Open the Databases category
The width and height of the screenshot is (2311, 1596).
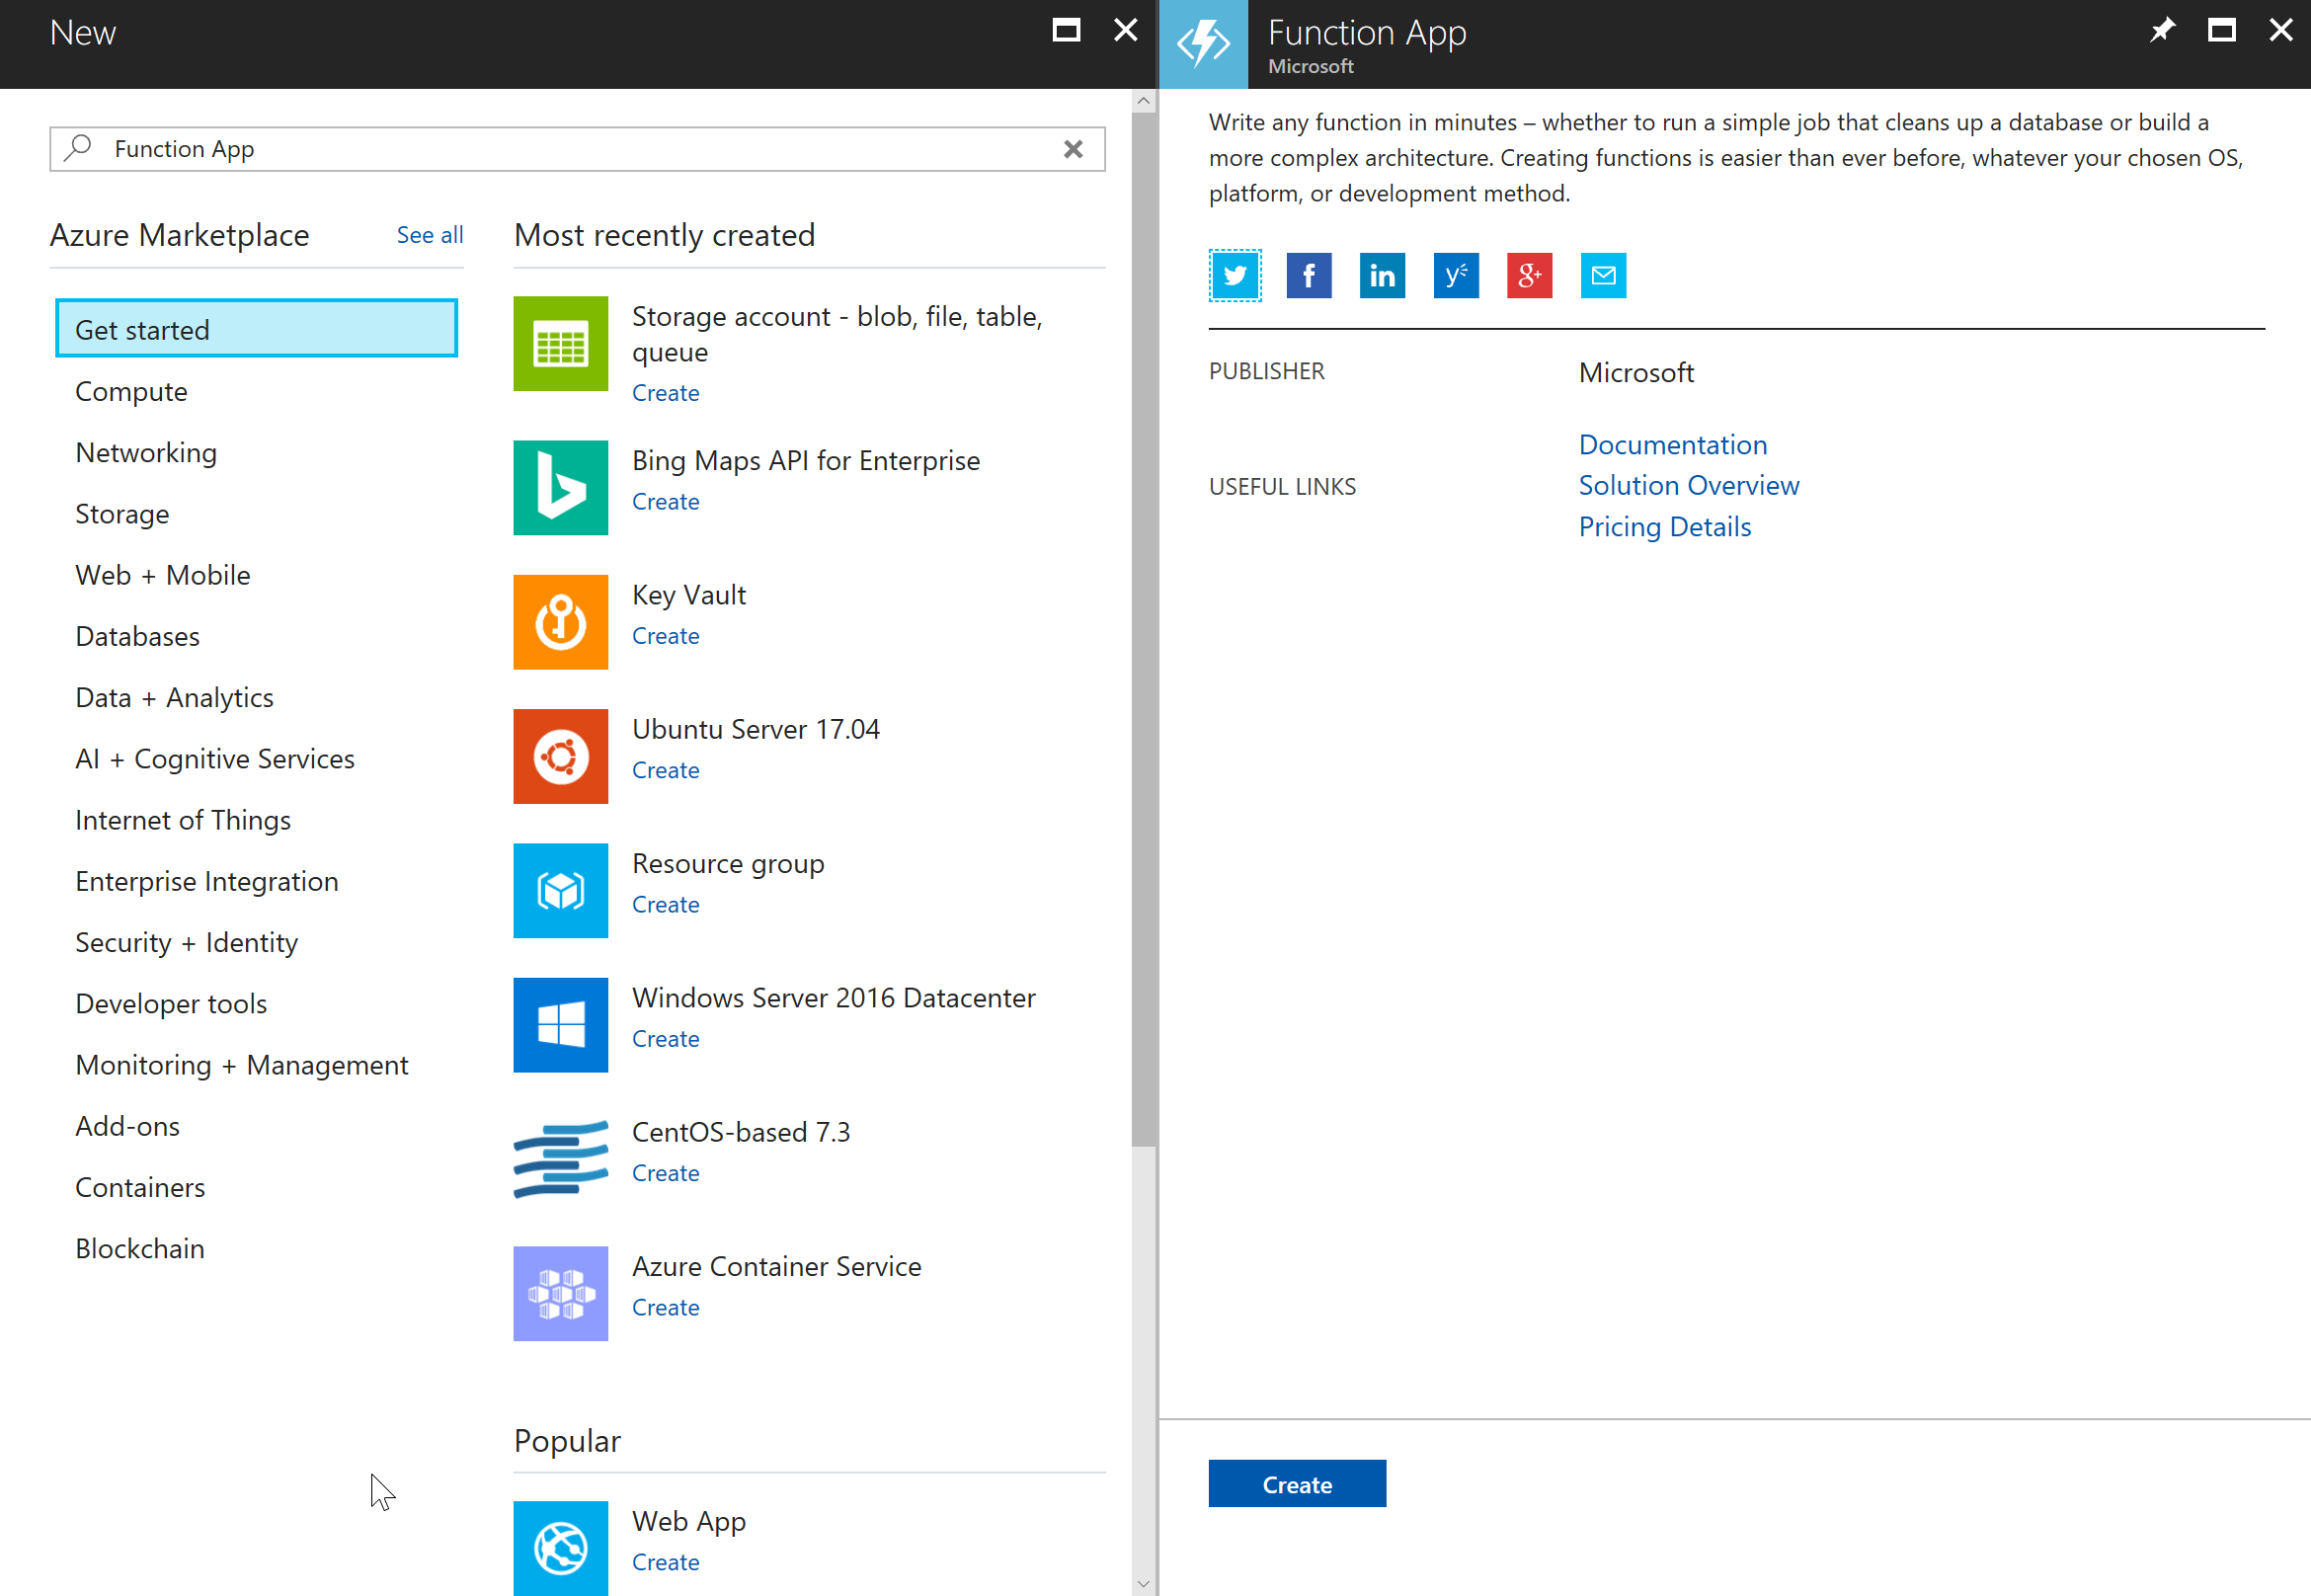click(137, 636)
